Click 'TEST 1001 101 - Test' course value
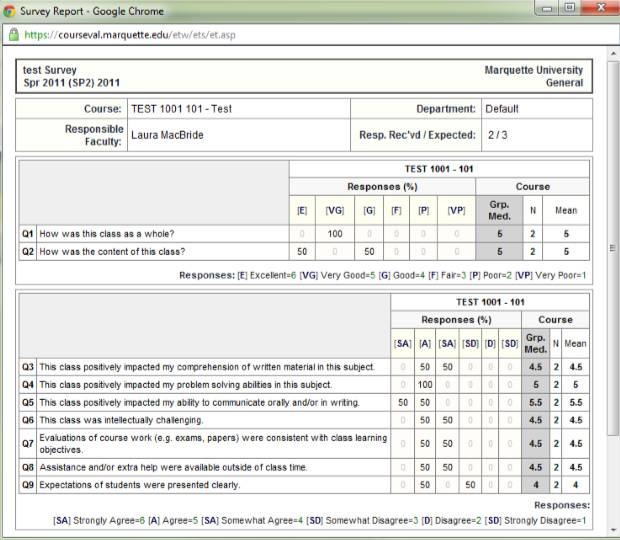620x540 pixels. (181, 109)
